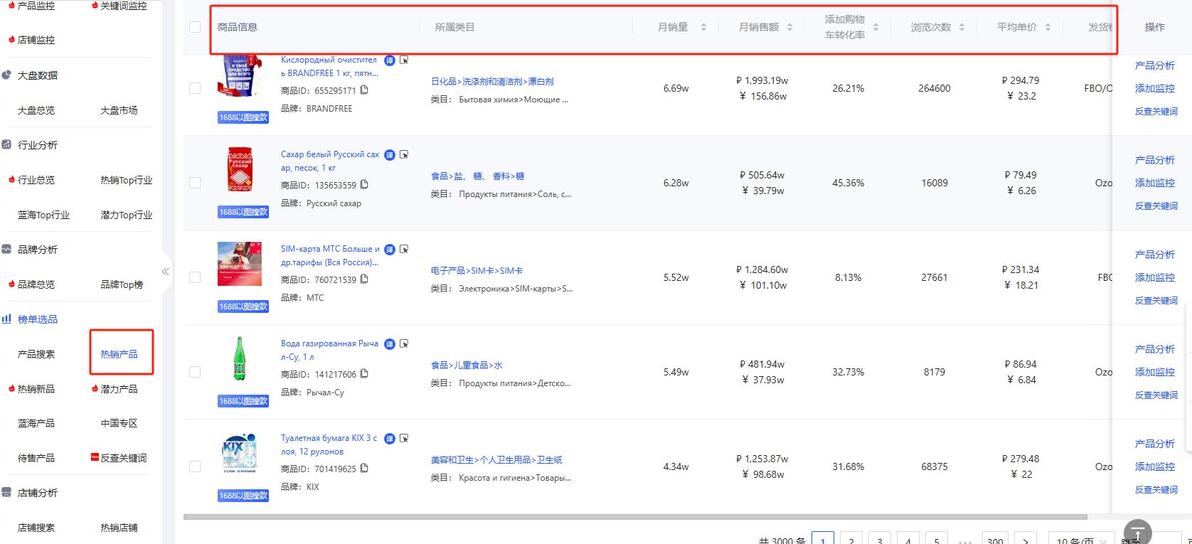Click 产品分析 link for Сахар белый row
The height and width of the screenshot is (544, 1192).
point(1155,160)
